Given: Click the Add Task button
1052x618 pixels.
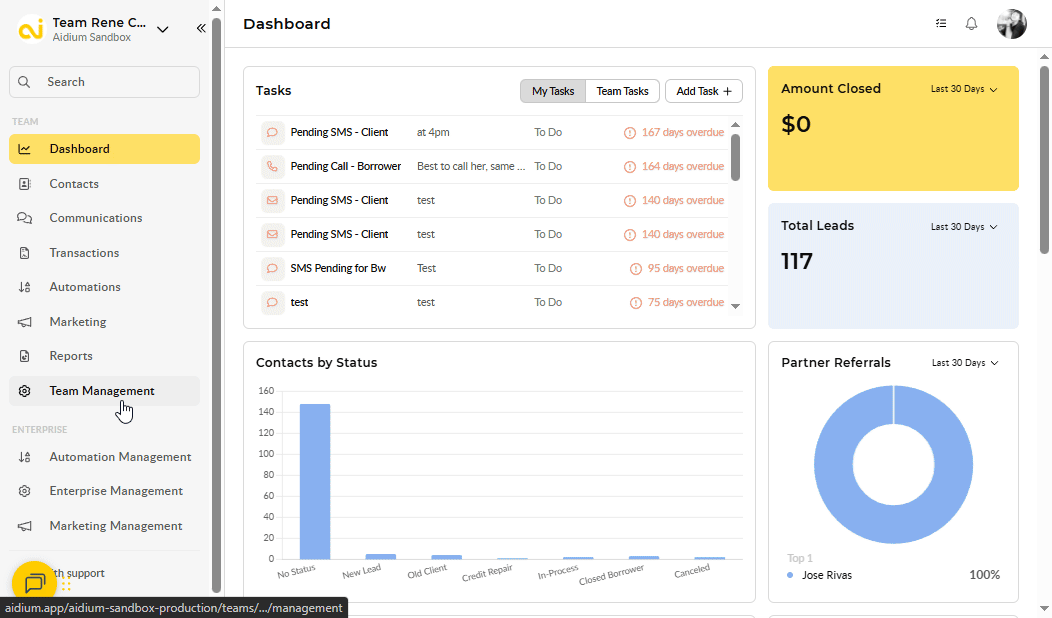Looking at the screenshot, I should [703, 91].
